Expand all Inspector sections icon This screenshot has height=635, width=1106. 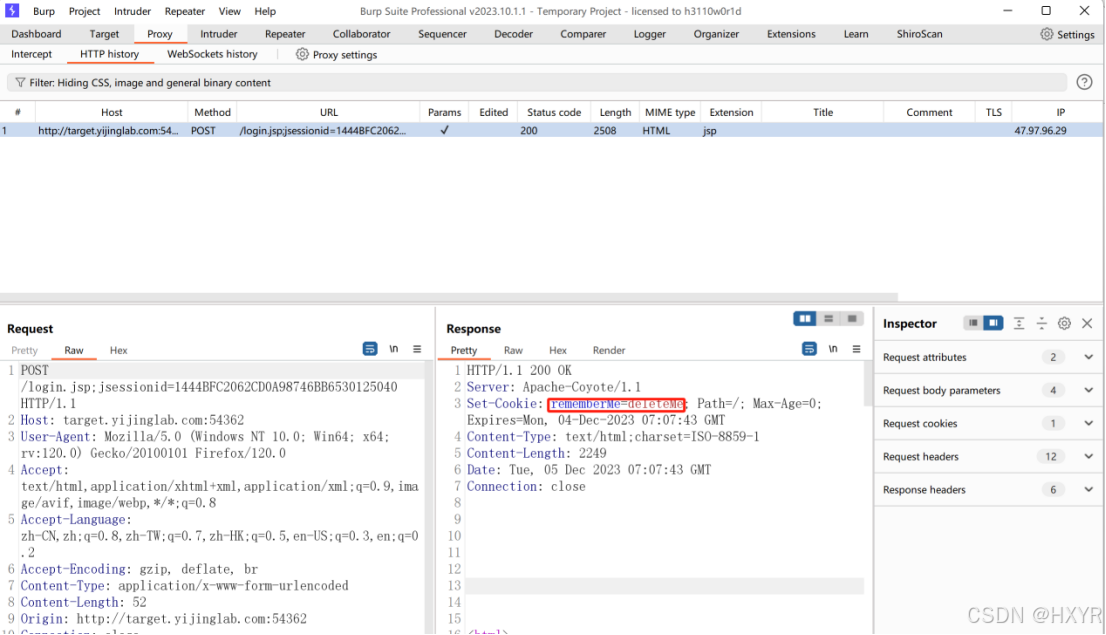pos(1019,323)
